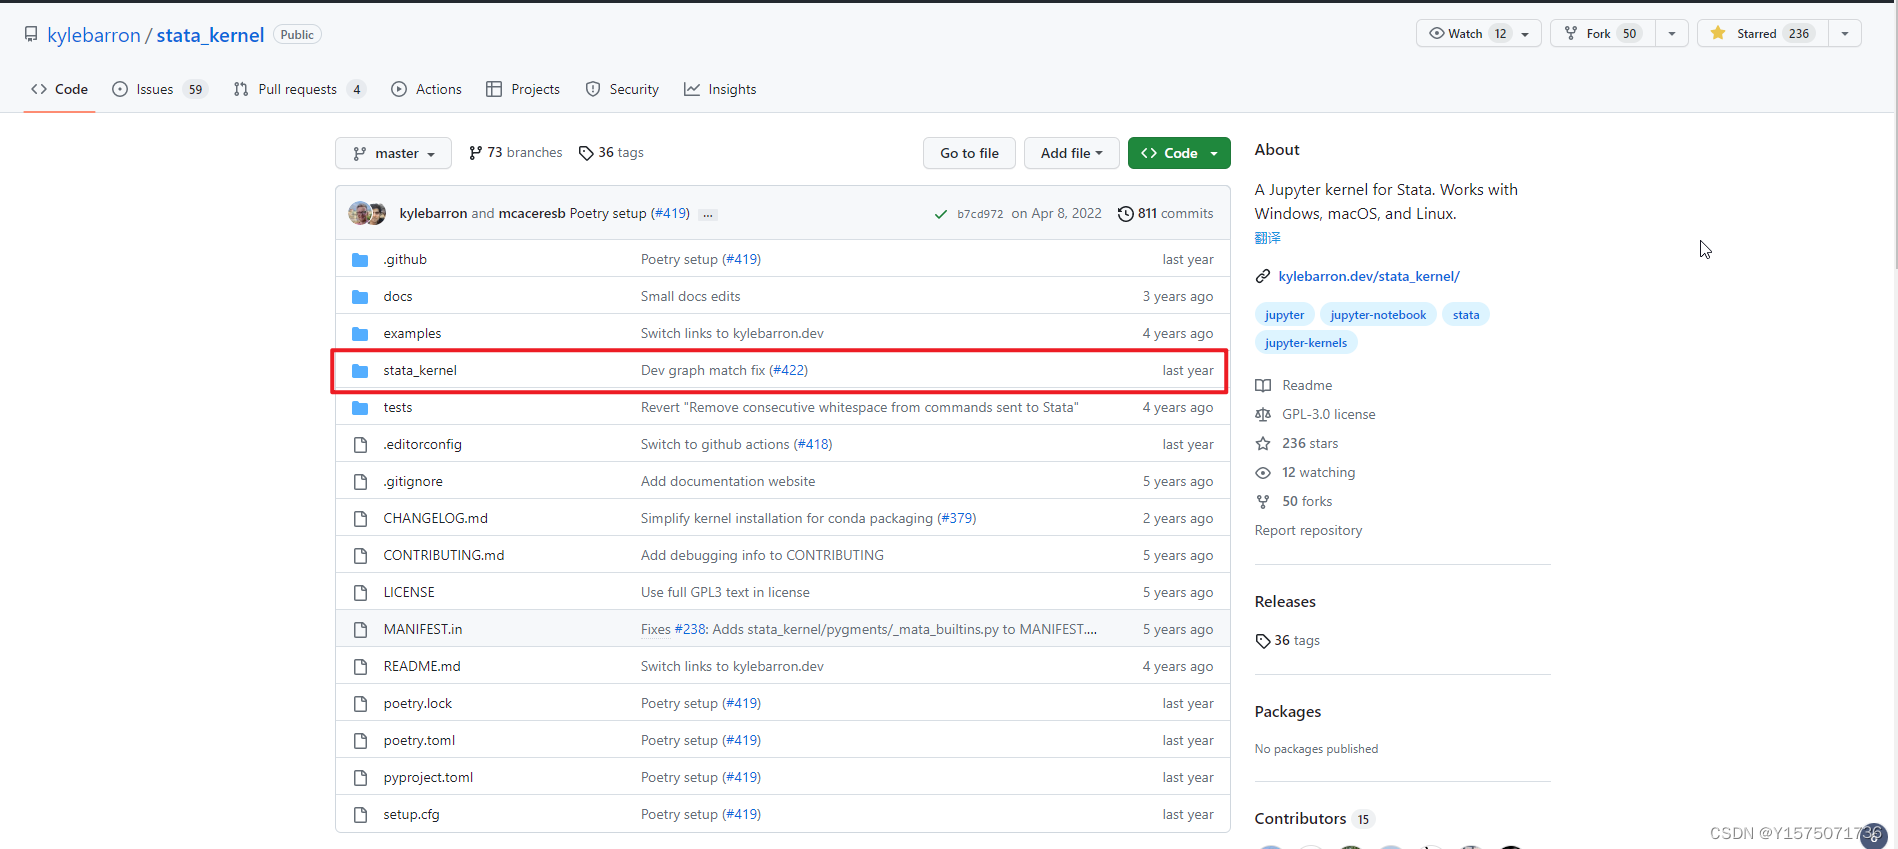Switch to the Issues tab
Image resolution: width=1898 pixels, height=849 pixels.
coord(160,90)
